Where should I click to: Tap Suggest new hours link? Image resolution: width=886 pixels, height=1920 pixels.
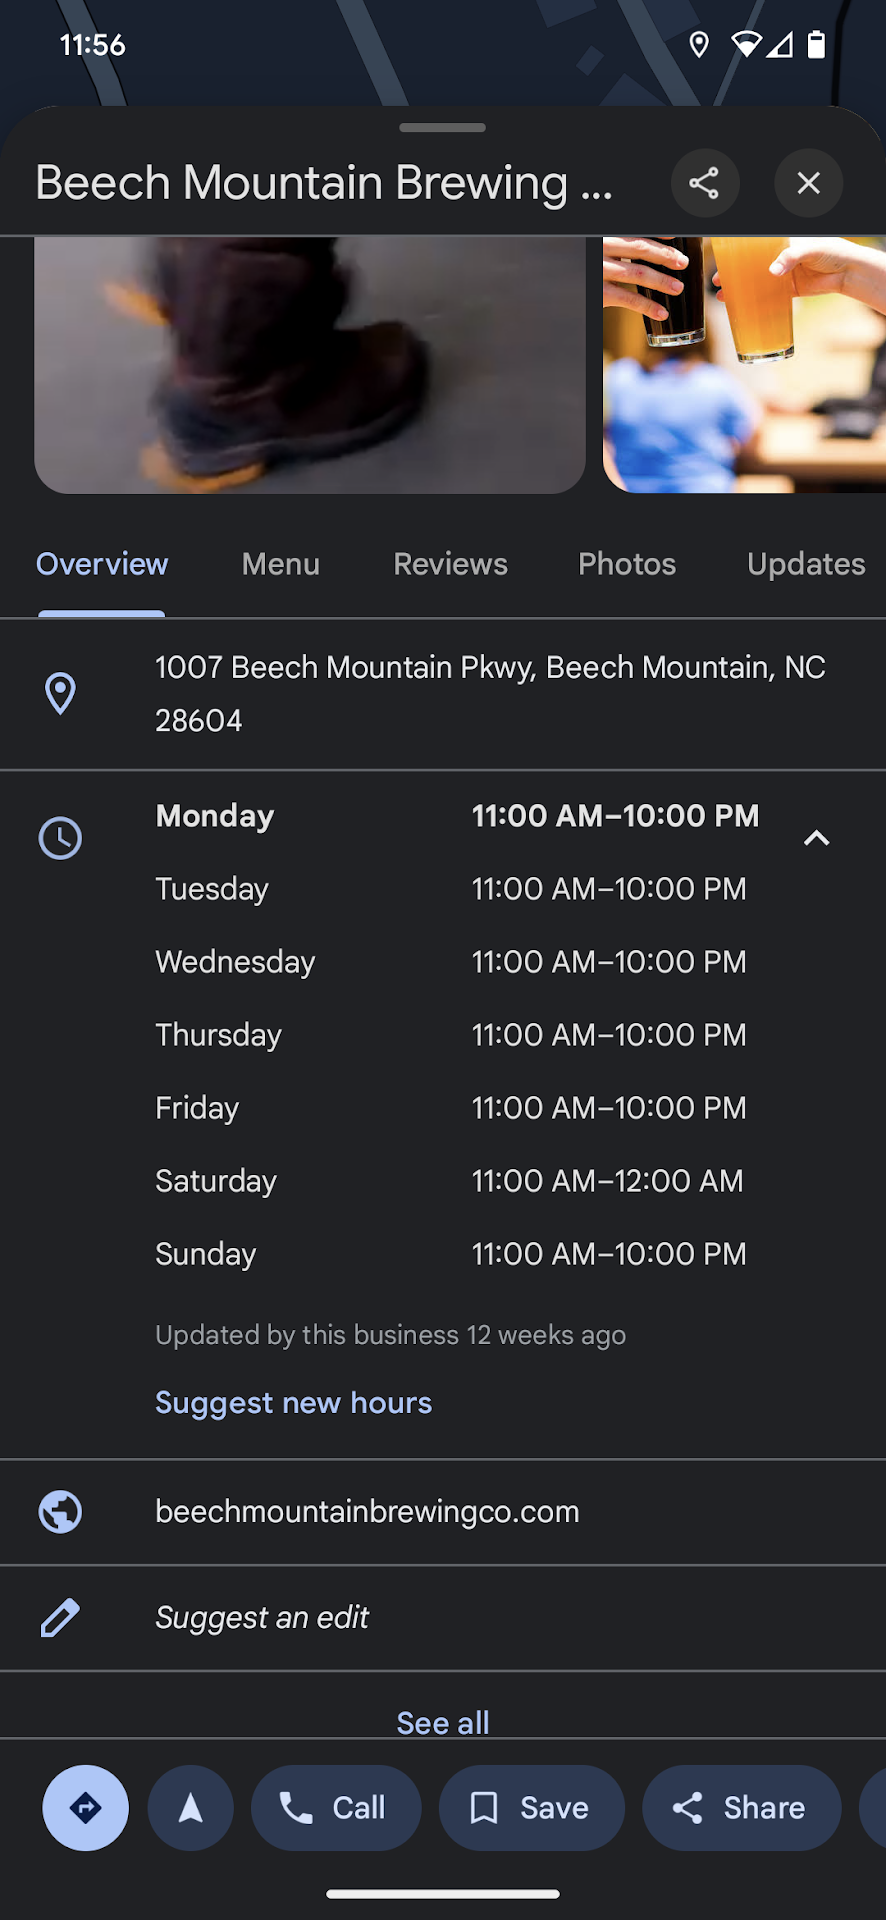point(293,1402)
